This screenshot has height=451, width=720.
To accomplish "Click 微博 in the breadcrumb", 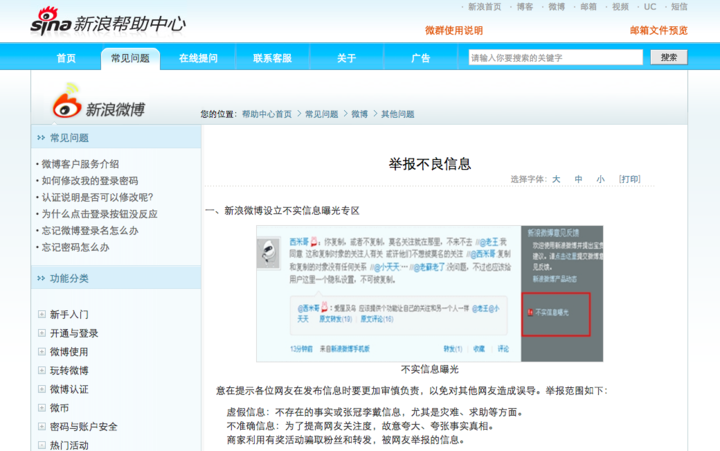I will 360,114.
